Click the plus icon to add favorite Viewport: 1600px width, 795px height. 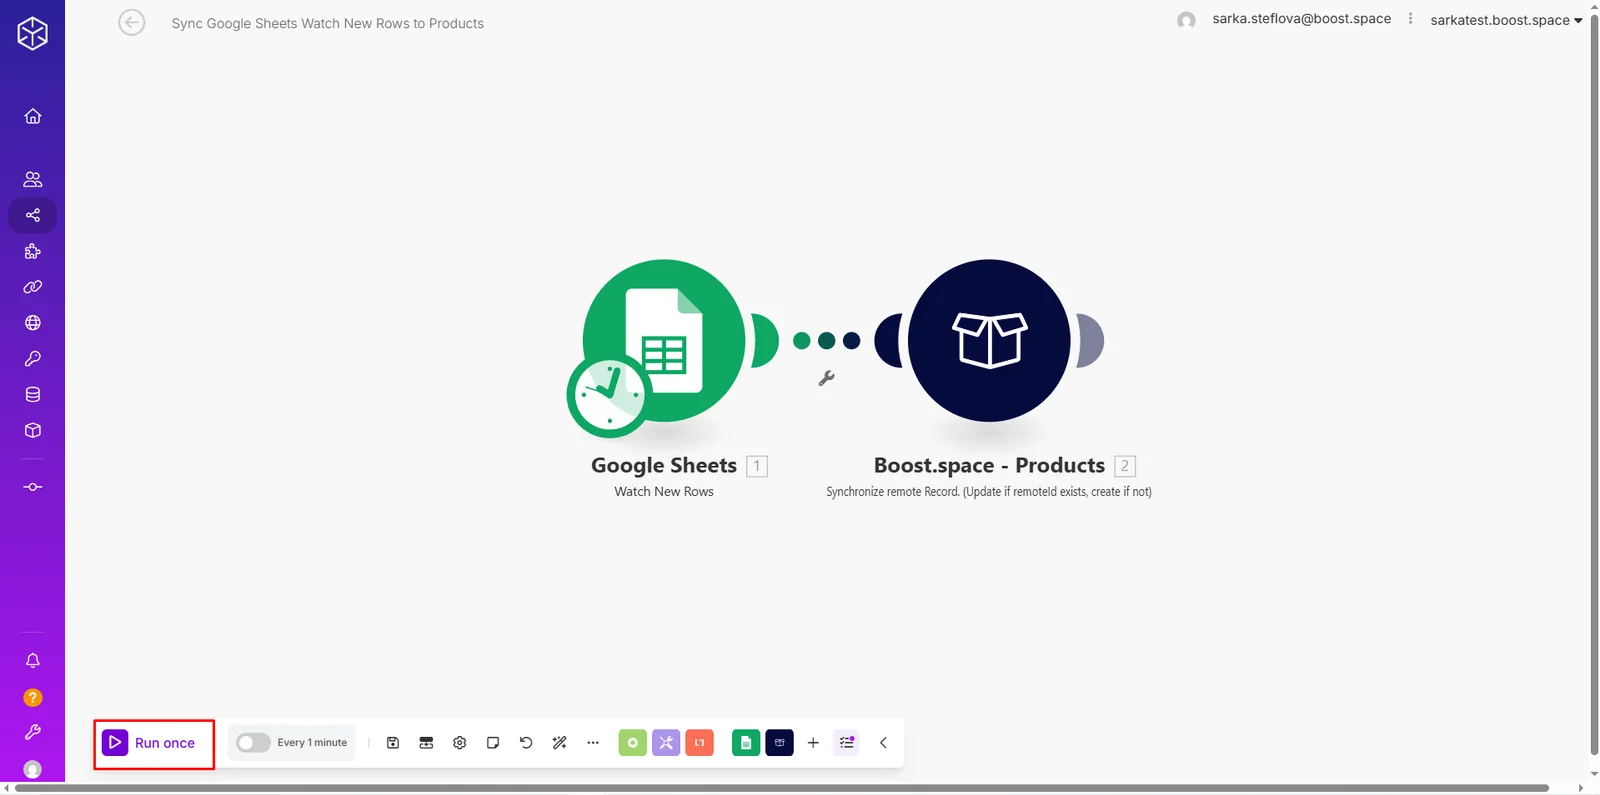click(813, 743)
